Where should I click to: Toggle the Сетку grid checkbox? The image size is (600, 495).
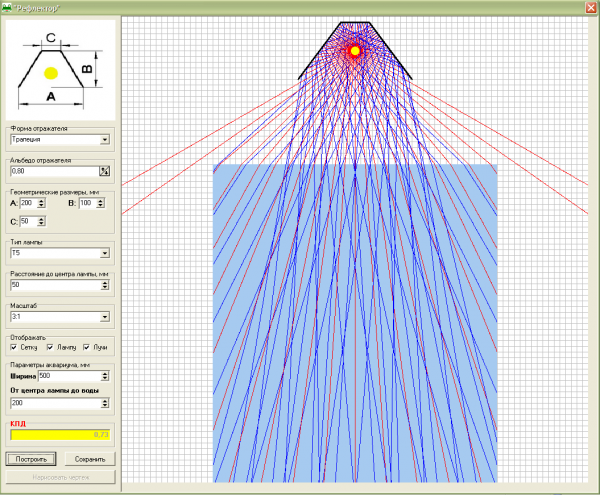tap(14, 347)
